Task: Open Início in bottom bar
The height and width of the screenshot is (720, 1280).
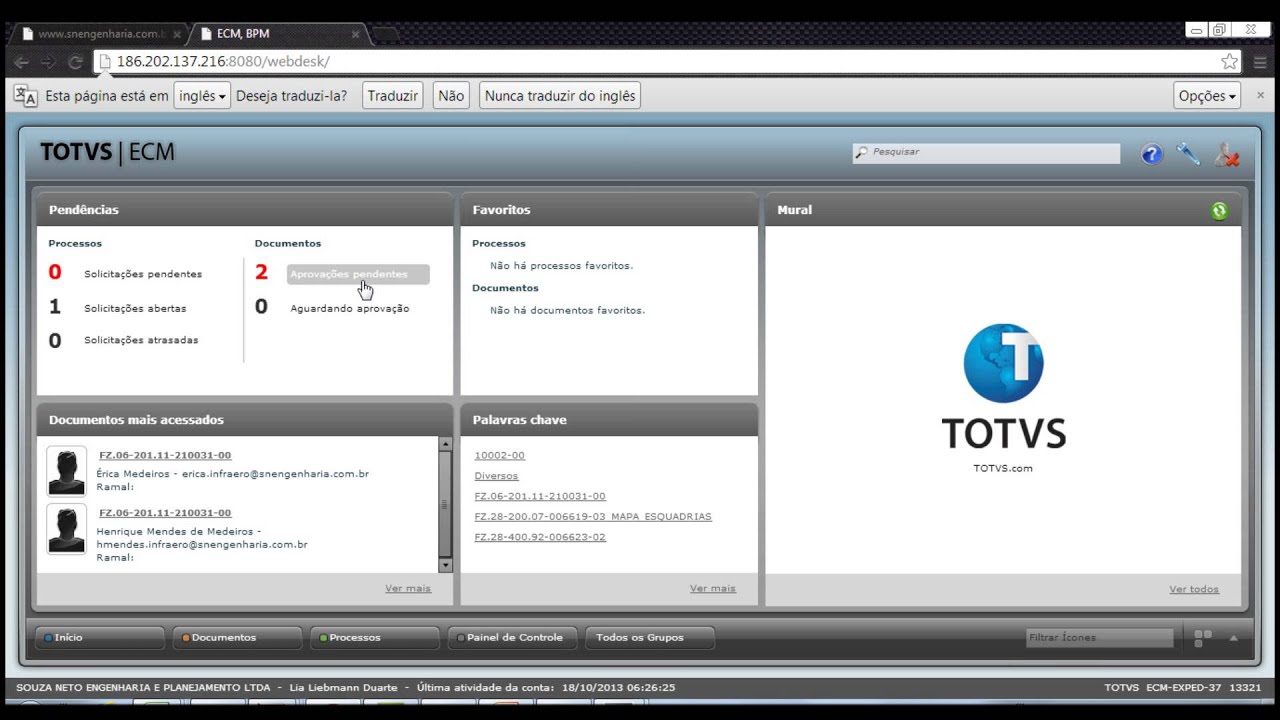Action: [100, 637]
